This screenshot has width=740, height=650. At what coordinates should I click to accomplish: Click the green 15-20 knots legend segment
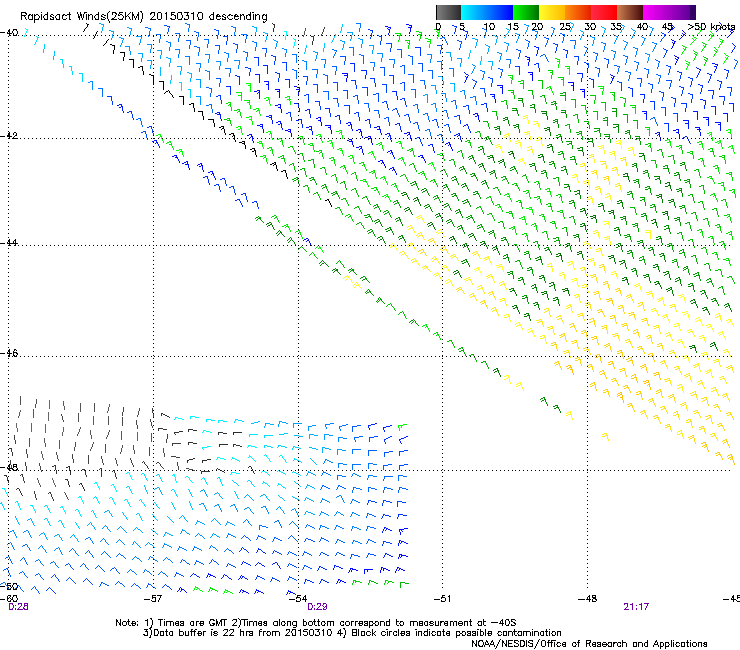(526, 12)
